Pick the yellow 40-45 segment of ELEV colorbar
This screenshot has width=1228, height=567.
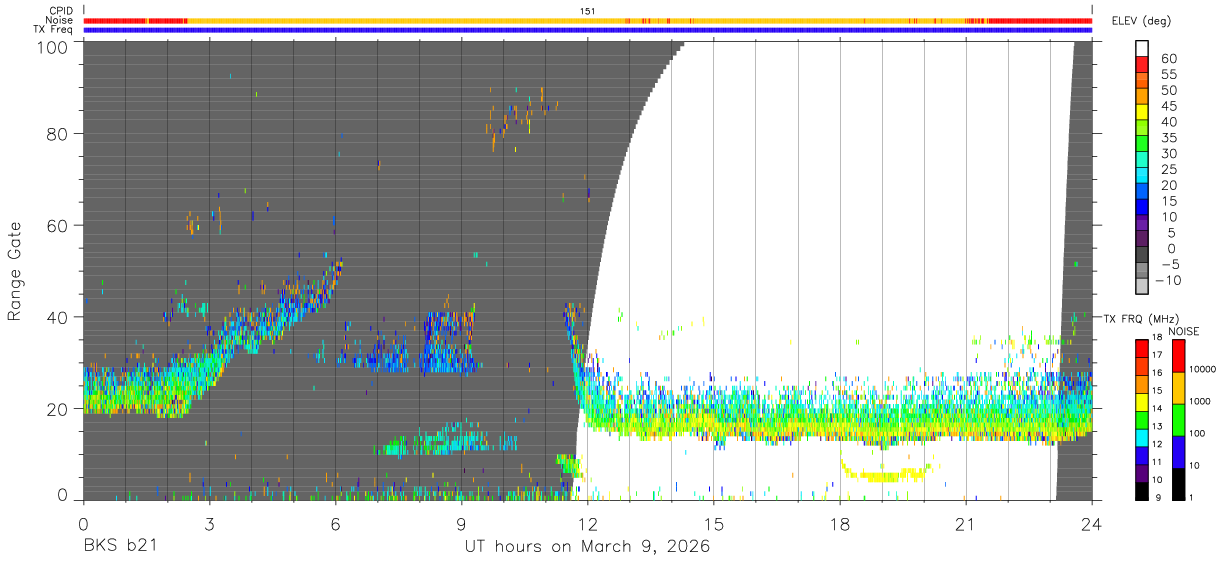1143,113
